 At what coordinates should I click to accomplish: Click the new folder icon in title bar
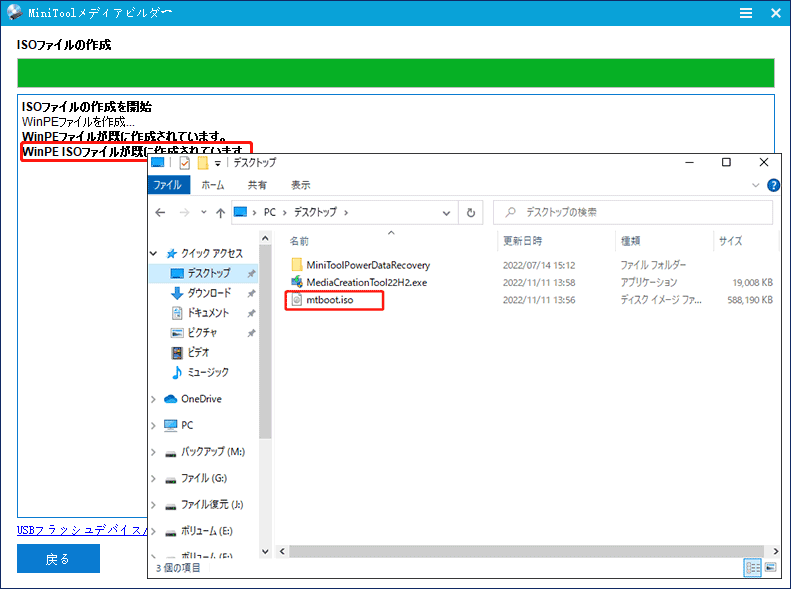coord(203,162)
